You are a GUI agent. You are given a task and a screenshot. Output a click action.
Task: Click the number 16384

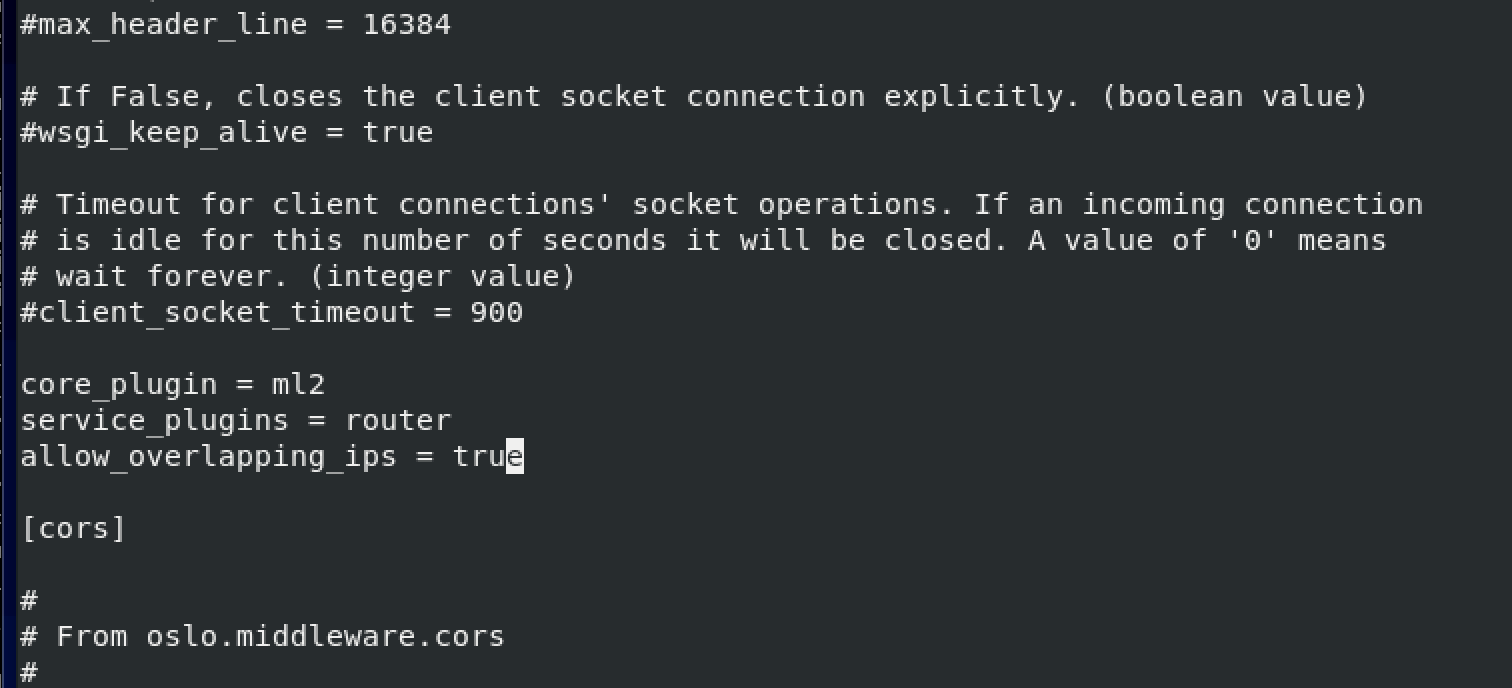point(407,25)
